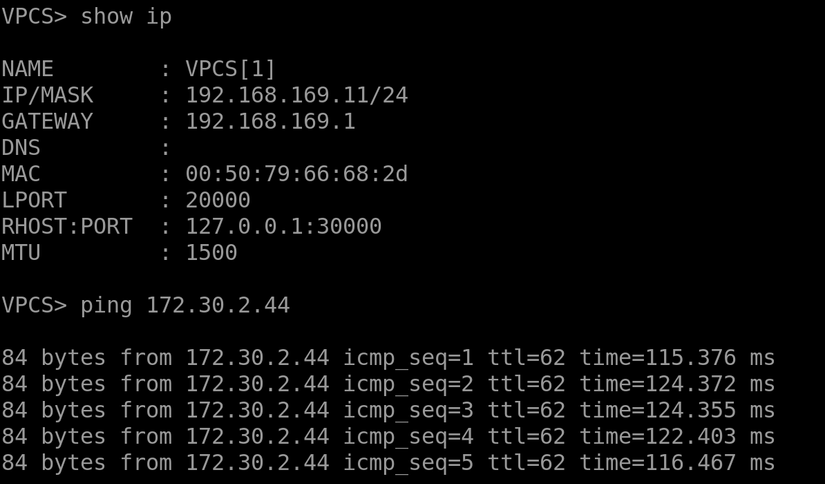
Task: Click the DNS field label
Action: tap(21, 148)
